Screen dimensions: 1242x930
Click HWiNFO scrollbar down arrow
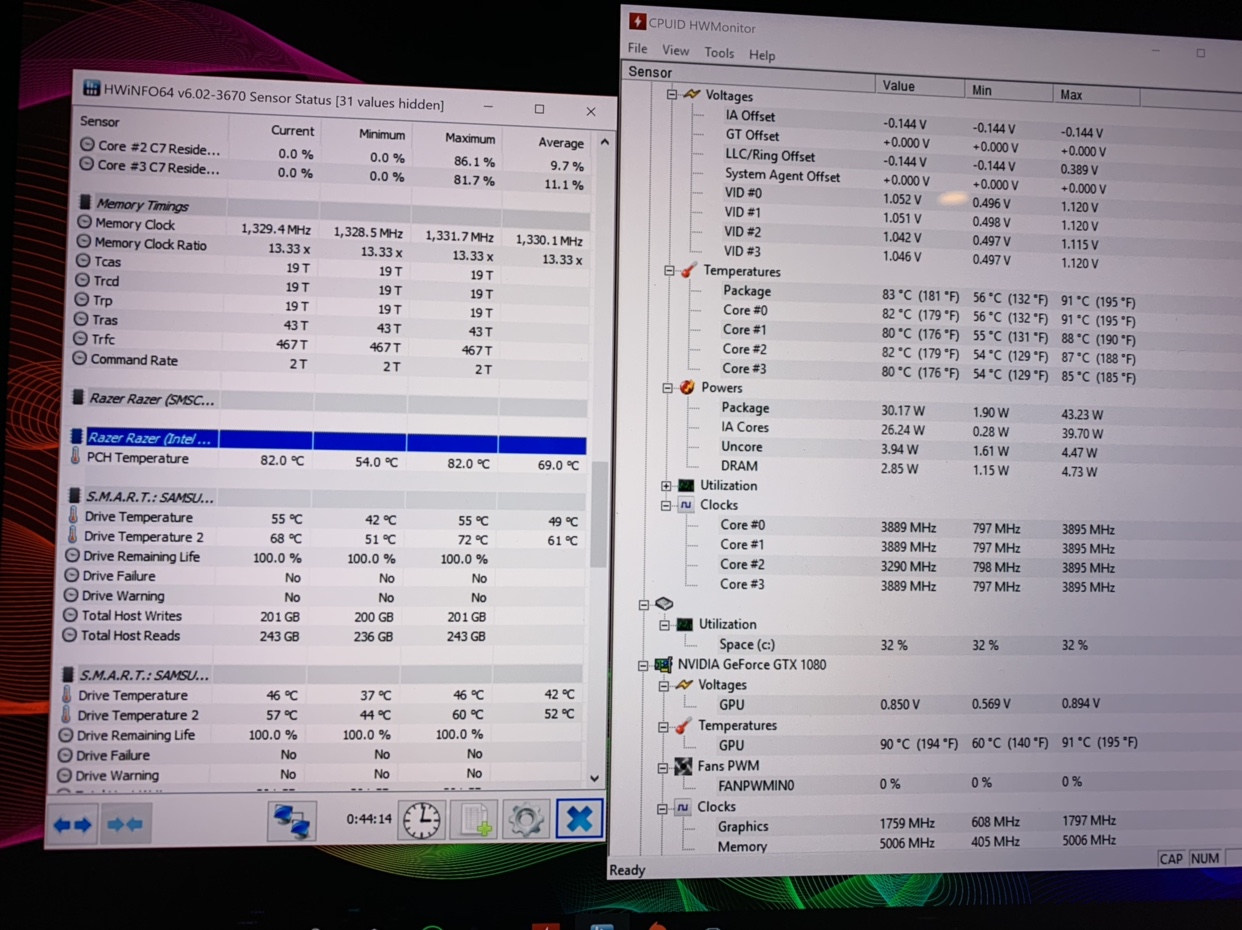595,777
